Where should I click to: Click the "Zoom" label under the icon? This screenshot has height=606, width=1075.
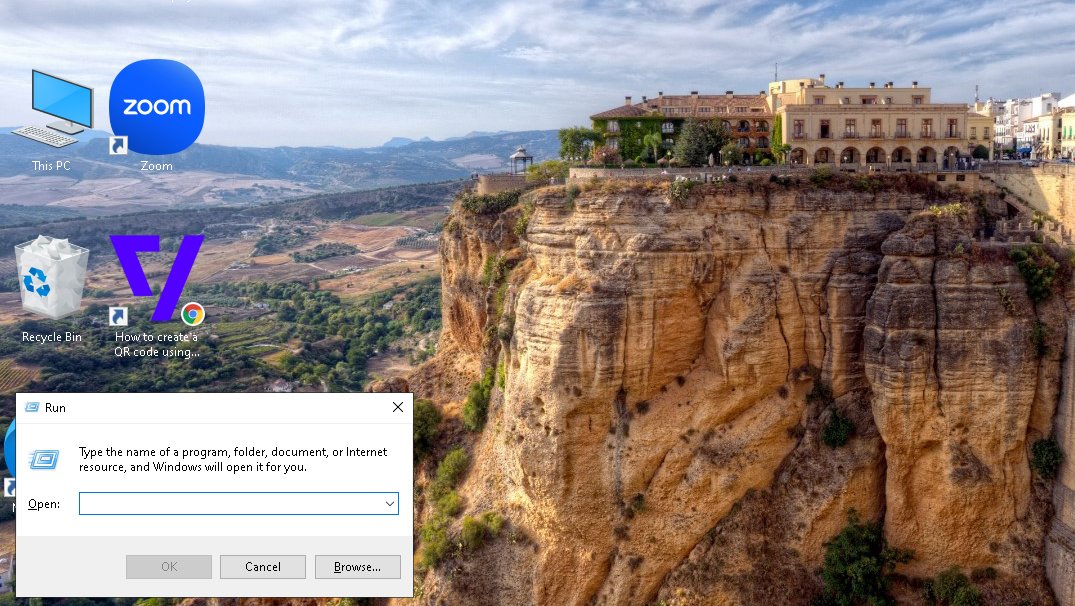157,166
